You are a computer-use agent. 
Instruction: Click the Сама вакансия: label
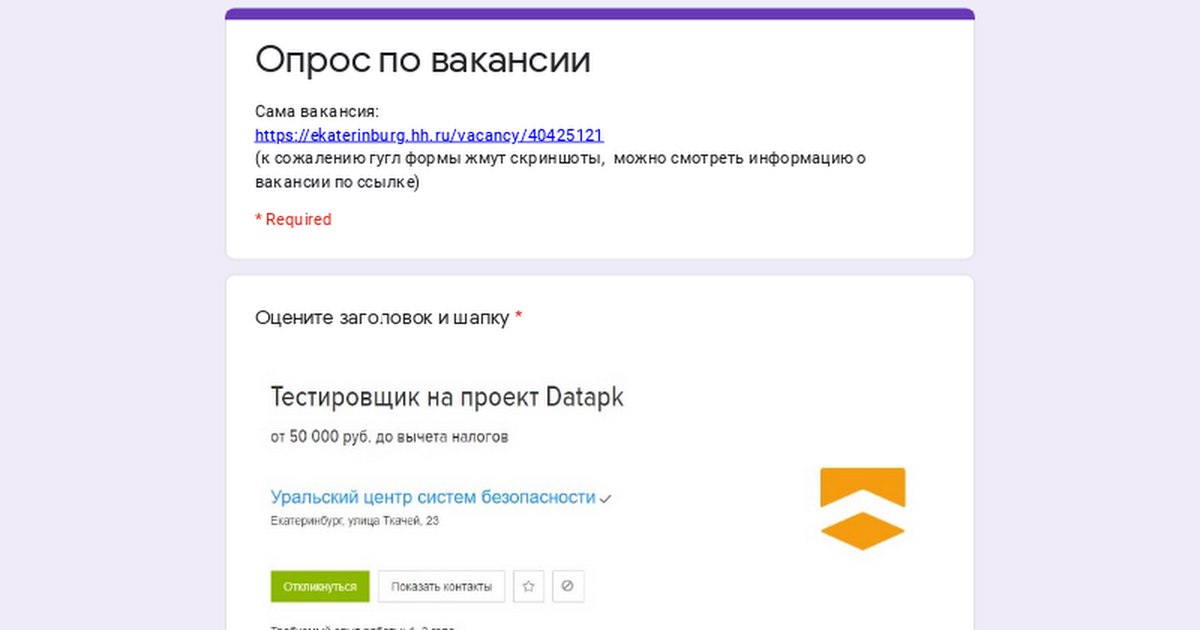click(317, 111)
